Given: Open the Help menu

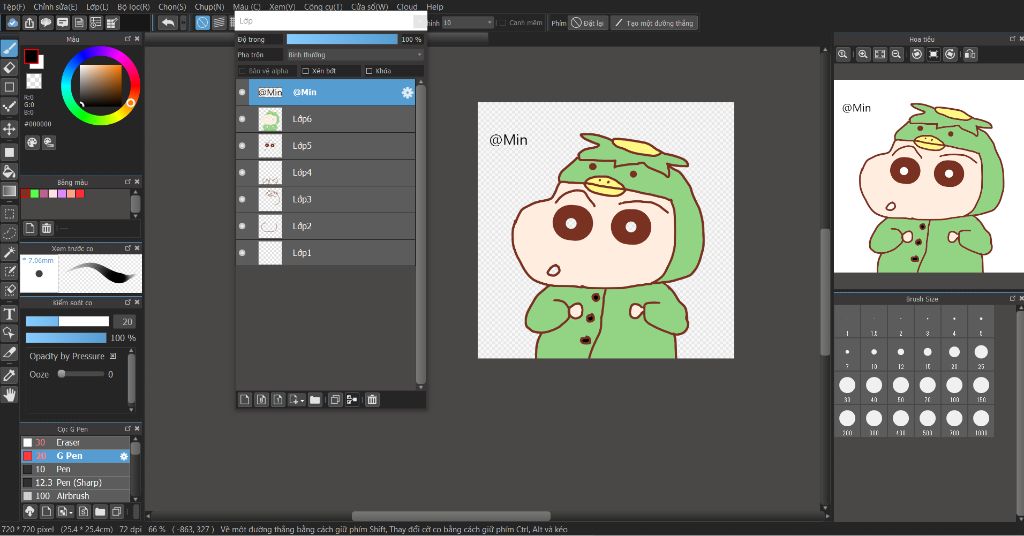Looking at the screenshot, I should (x=435, y=7).
